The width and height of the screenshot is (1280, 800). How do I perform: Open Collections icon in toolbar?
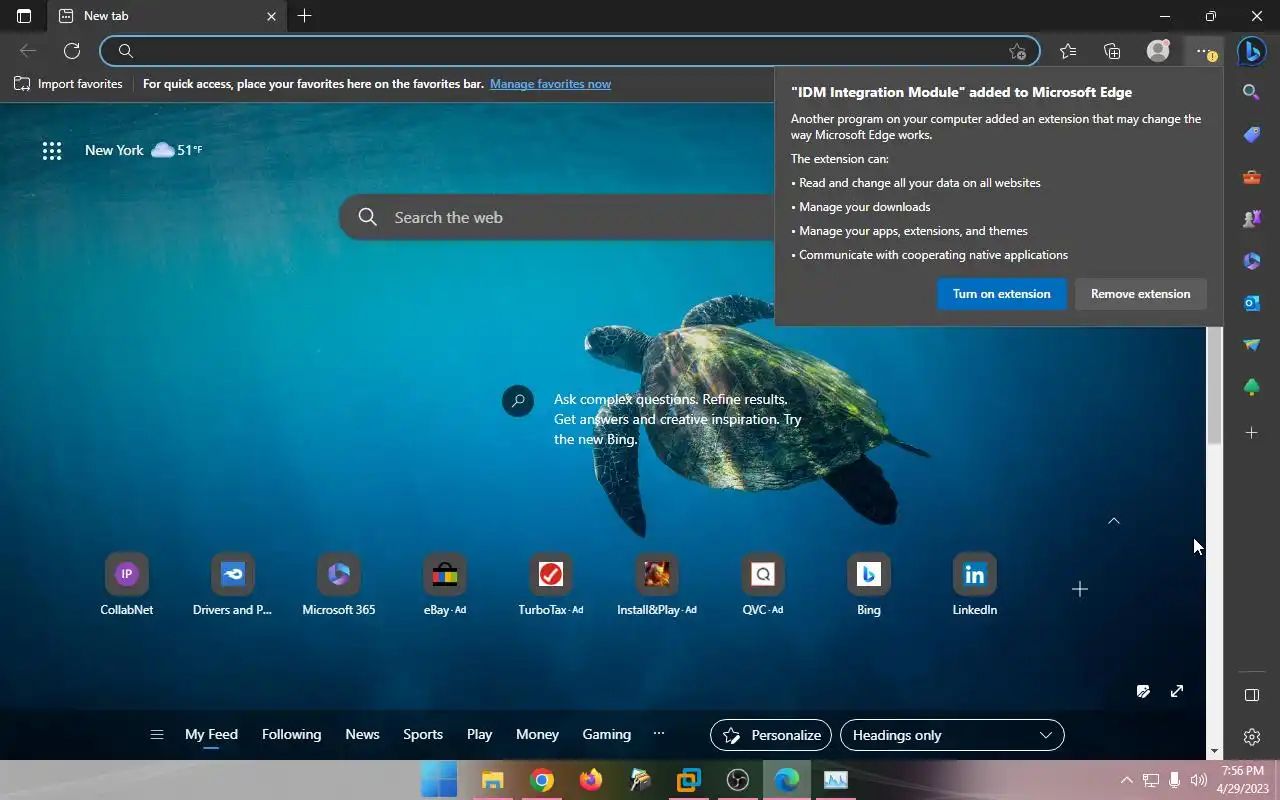[1112, 51]
